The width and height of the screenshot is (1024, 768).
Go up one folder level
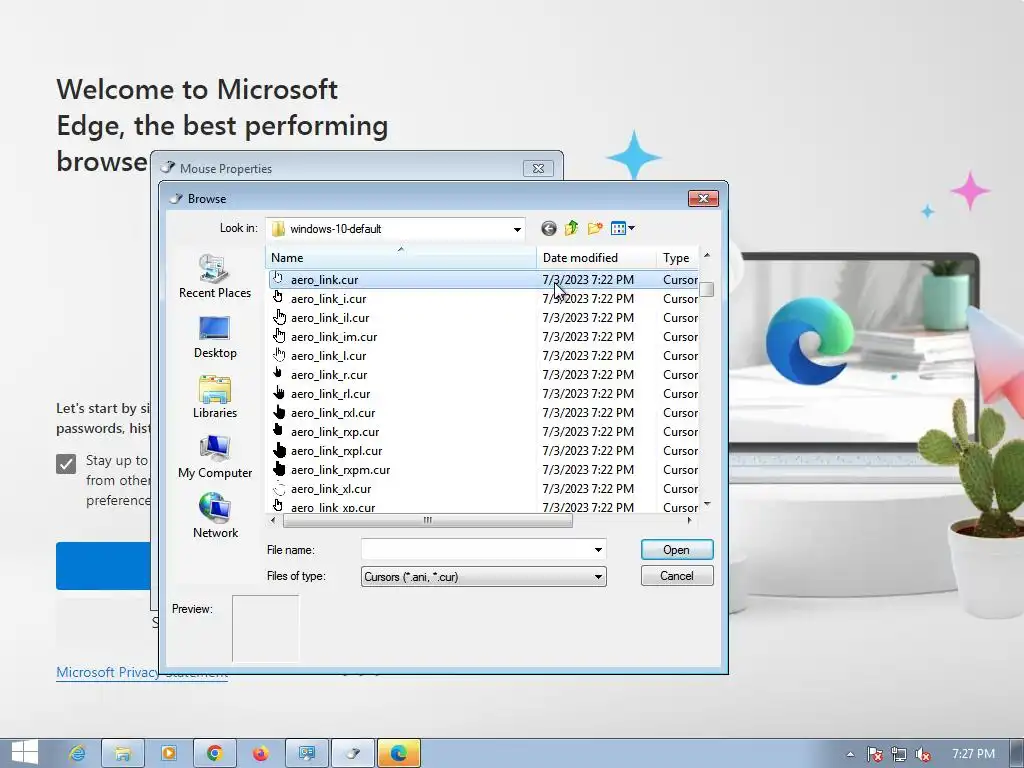click(x=571, y=228)
